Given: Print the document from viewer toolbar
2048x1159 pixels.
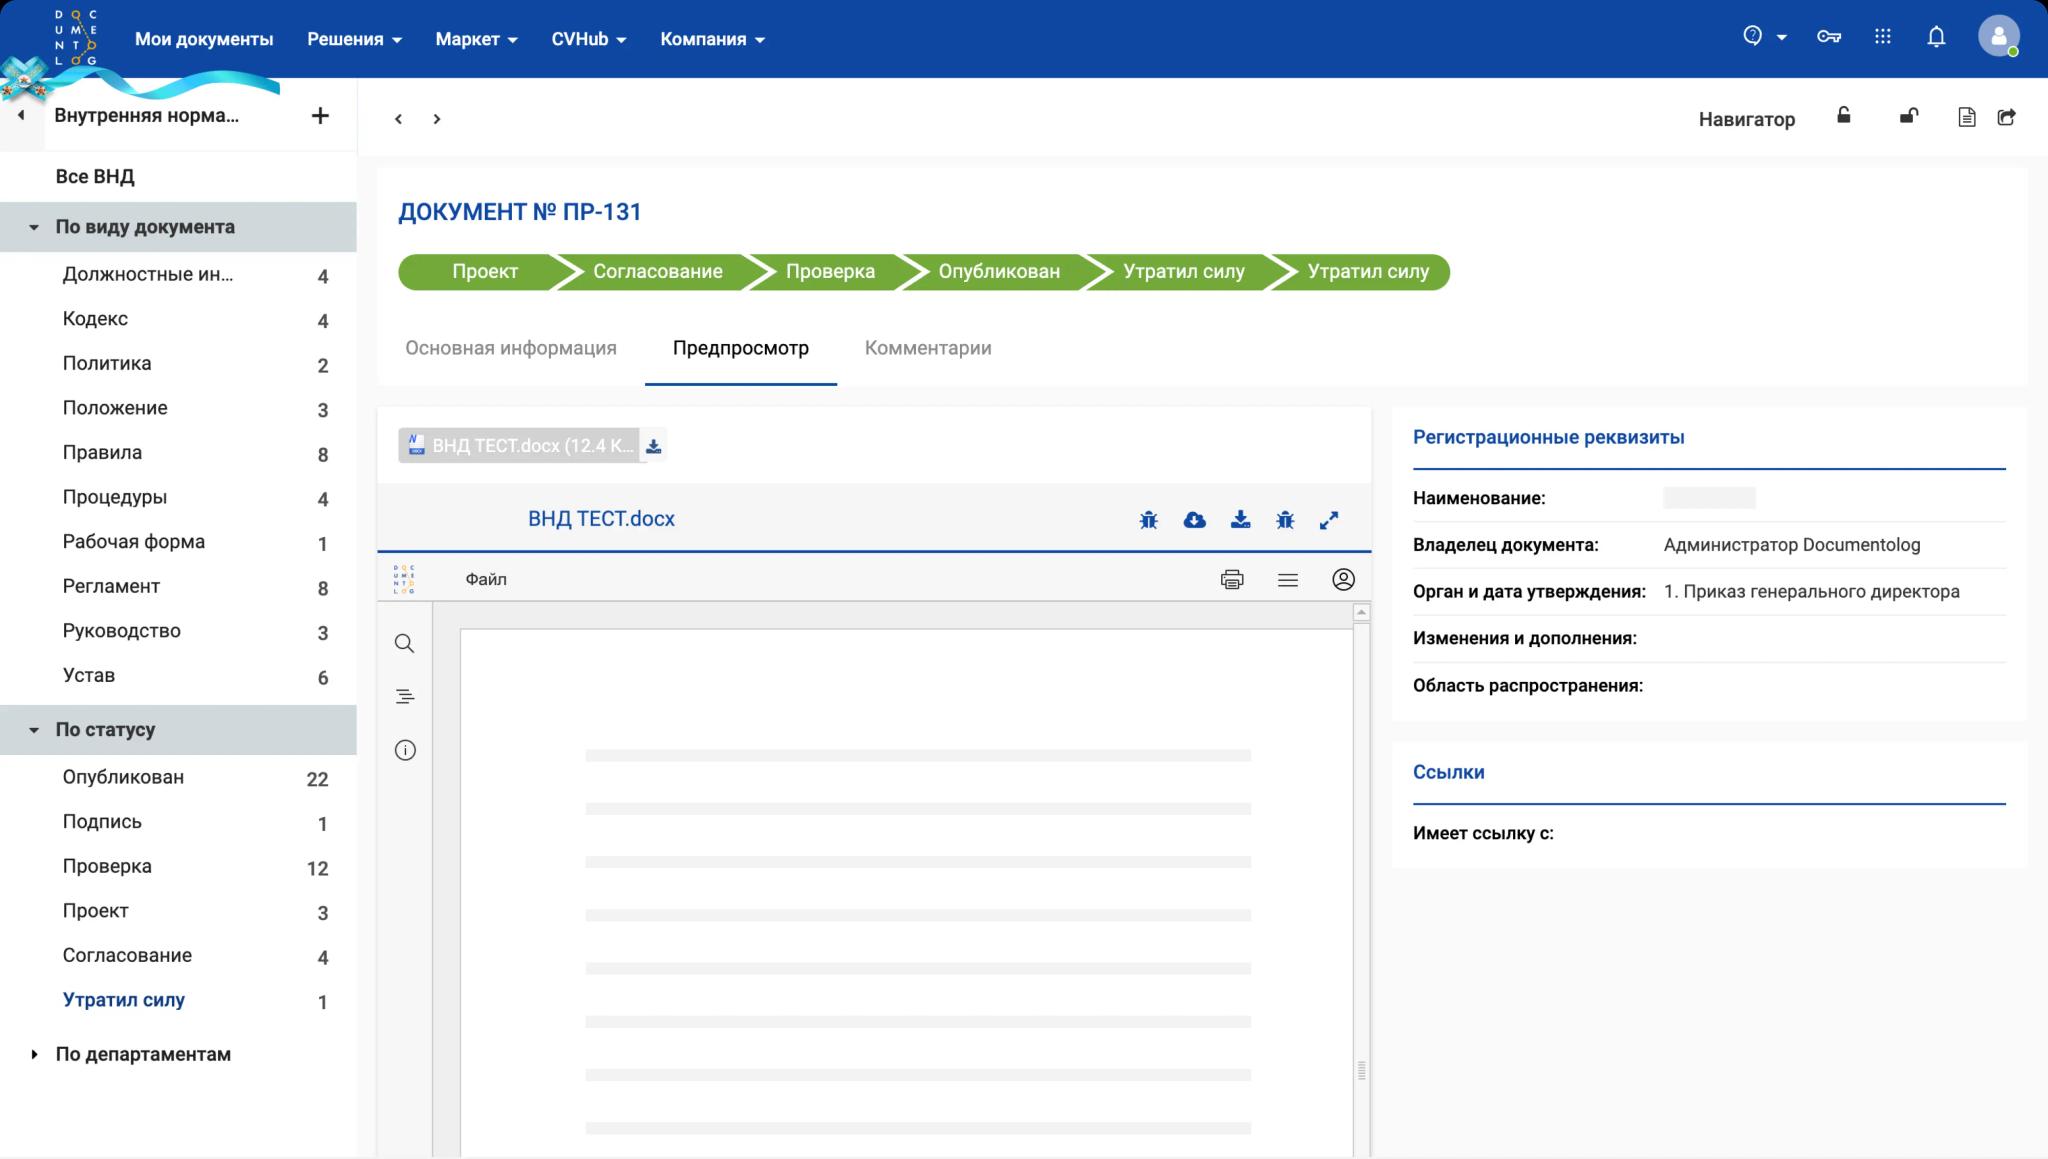Looking at the screenshot, I should 1232,580.
